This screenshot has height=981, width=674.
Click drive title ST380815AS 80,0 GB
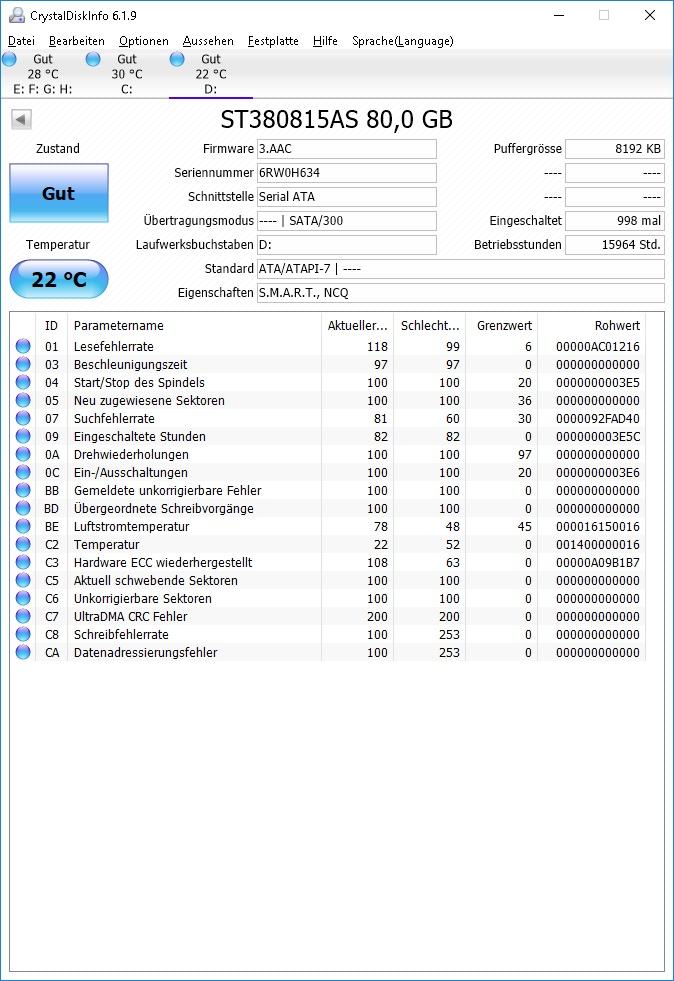pos(337,119)
